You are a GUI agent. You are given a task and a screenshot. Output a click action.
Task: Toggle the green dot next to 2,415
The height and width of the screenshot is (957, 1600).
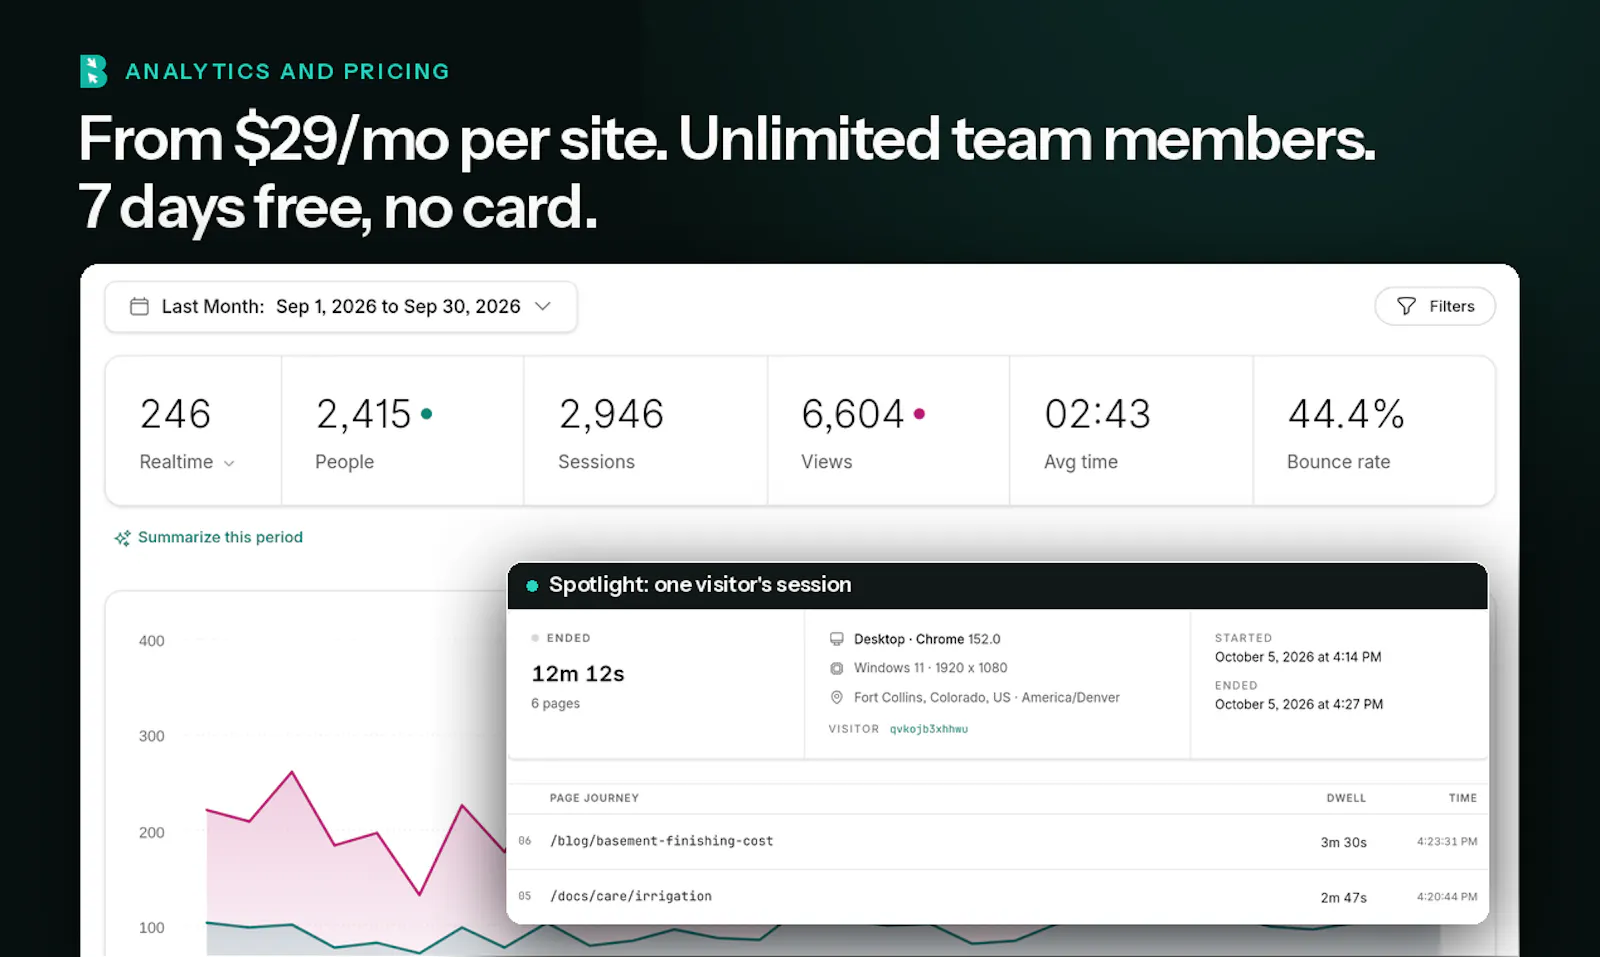pyautogui.click(x=427, y=413)
